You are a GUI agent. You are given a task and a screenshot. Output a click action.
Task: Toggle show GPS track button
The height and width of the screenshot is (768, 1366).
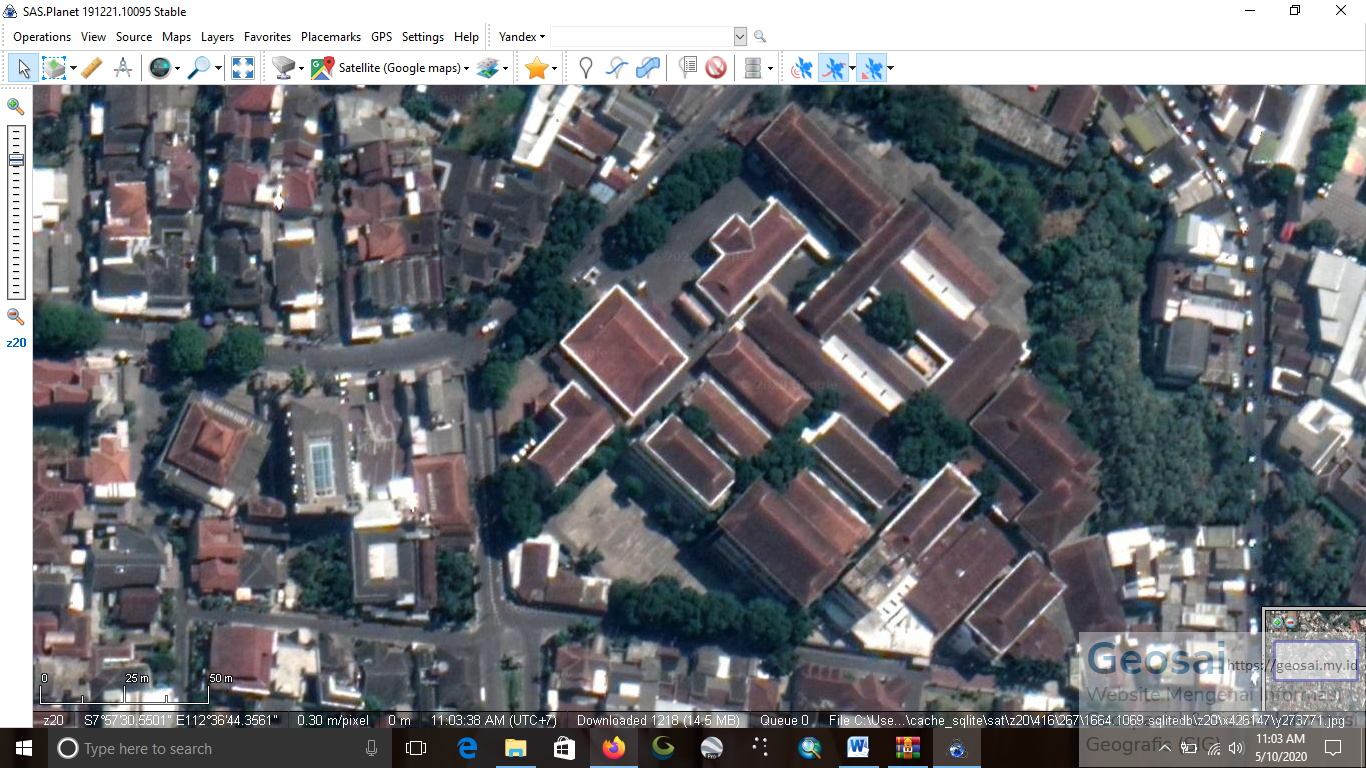point(833,68)
